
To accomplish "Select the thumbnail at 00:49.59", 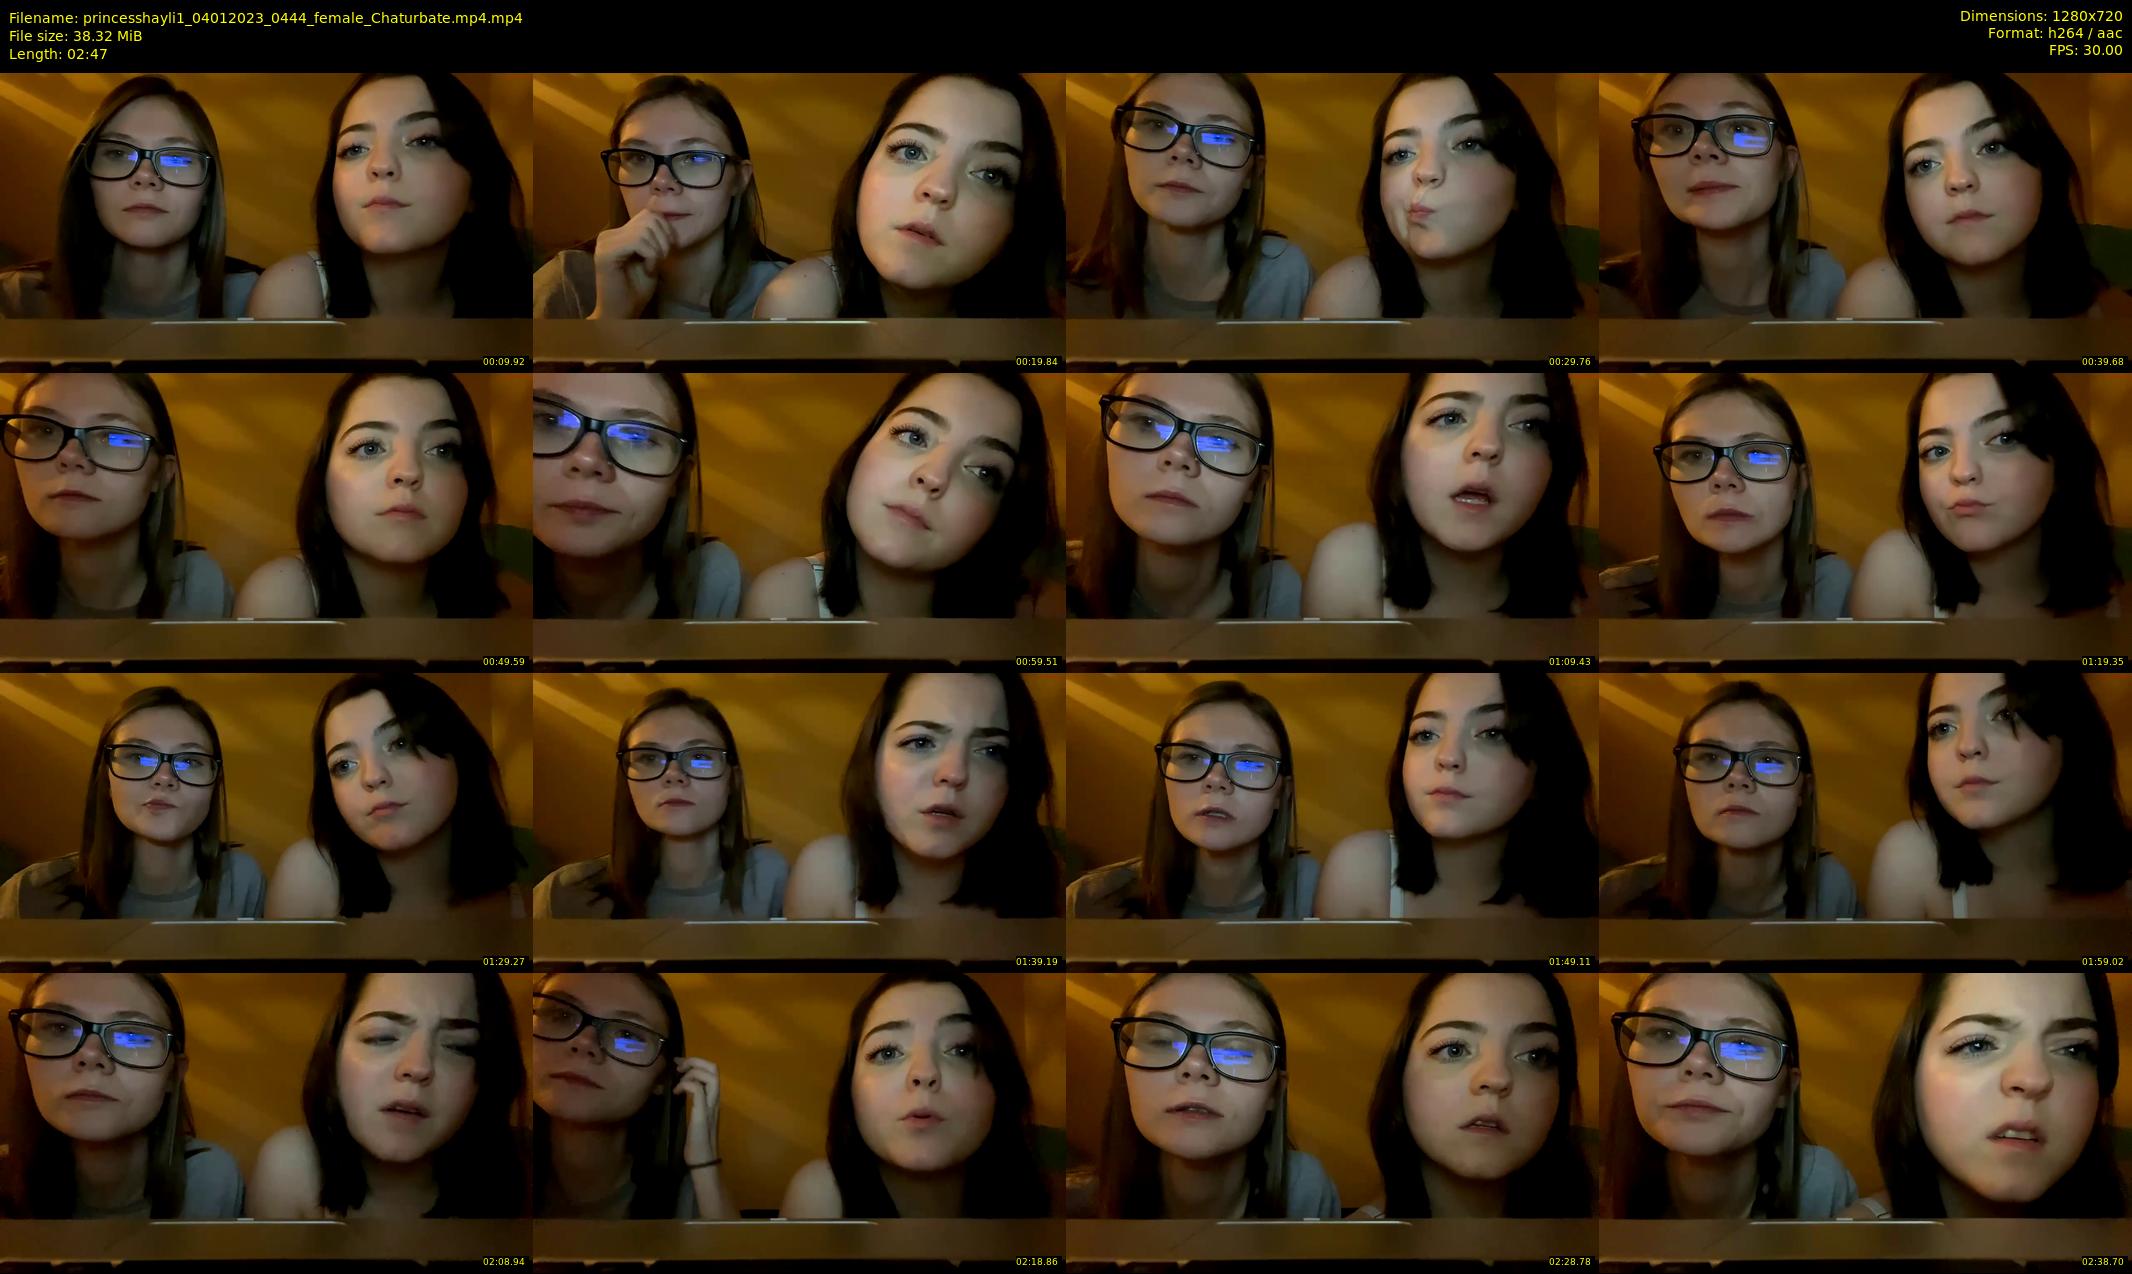I will click(266, 521).
